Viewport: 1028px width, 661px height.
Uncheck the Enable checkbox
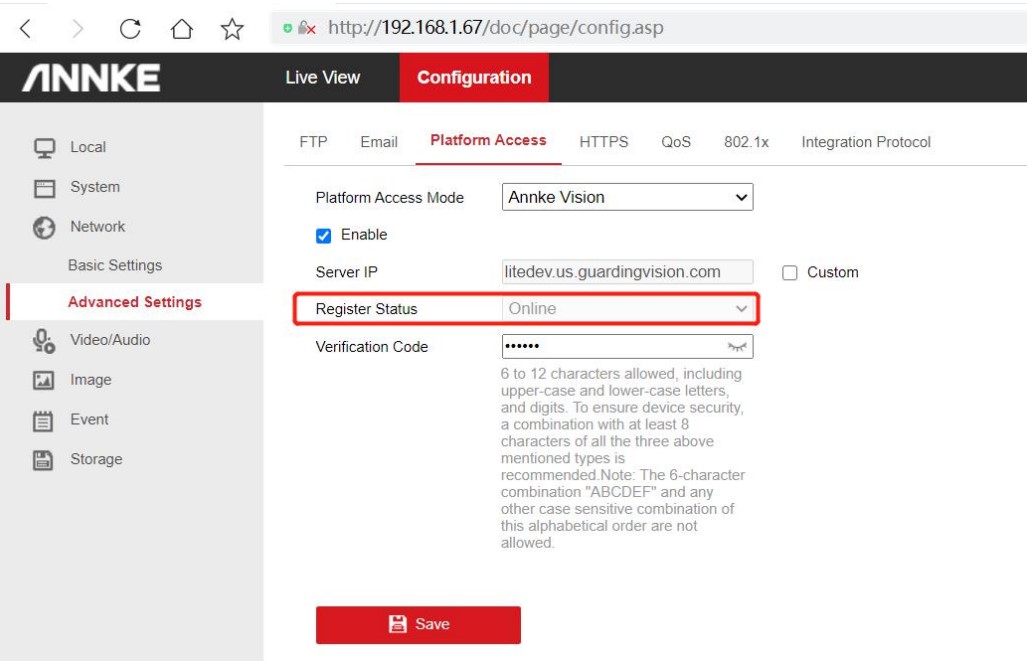323,236
